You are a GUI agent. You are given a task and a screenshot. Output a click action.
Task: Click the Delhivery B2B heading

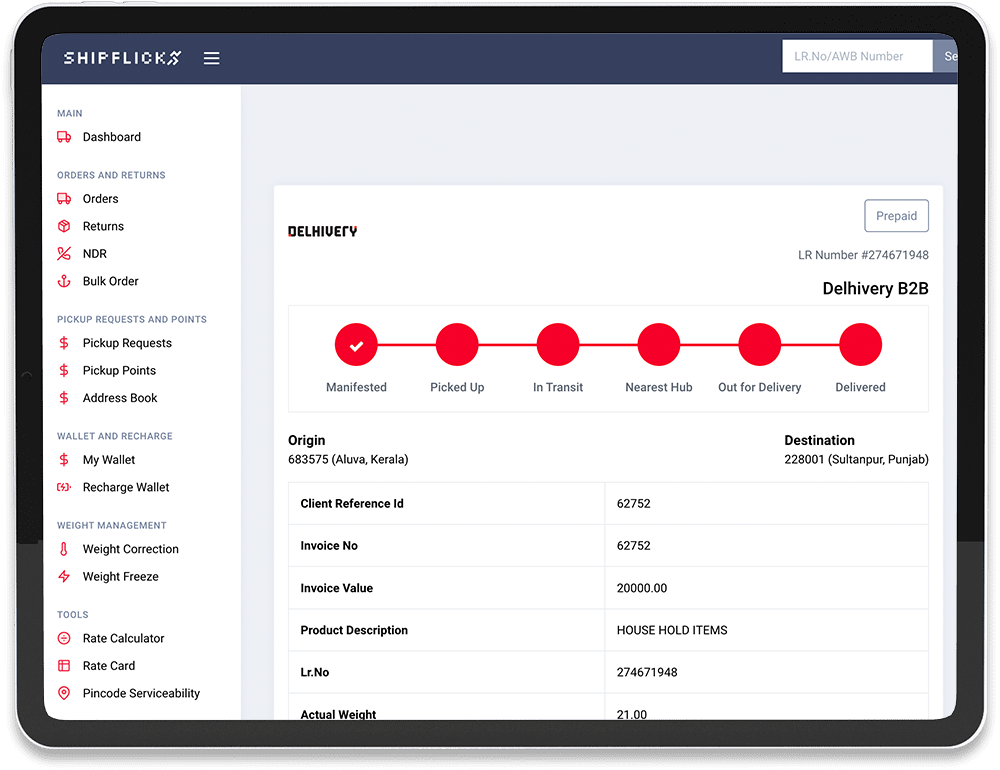875,288
